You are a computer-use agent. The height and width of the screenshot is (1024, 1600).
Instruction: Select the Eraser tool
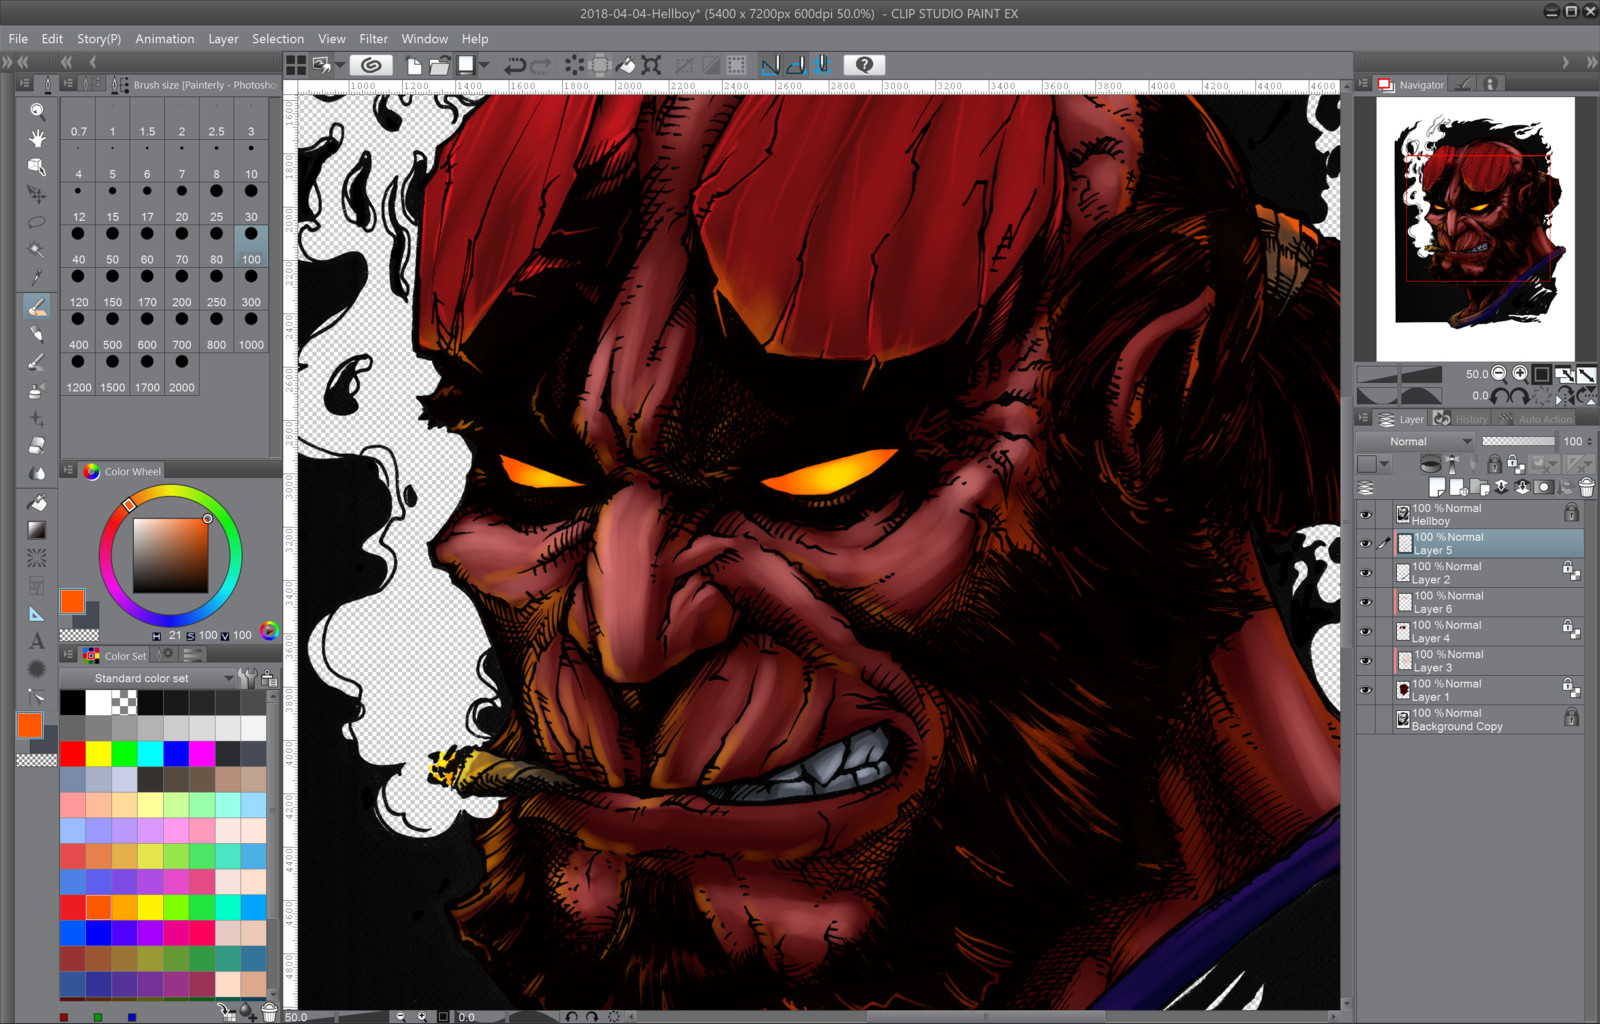[37, 445]
